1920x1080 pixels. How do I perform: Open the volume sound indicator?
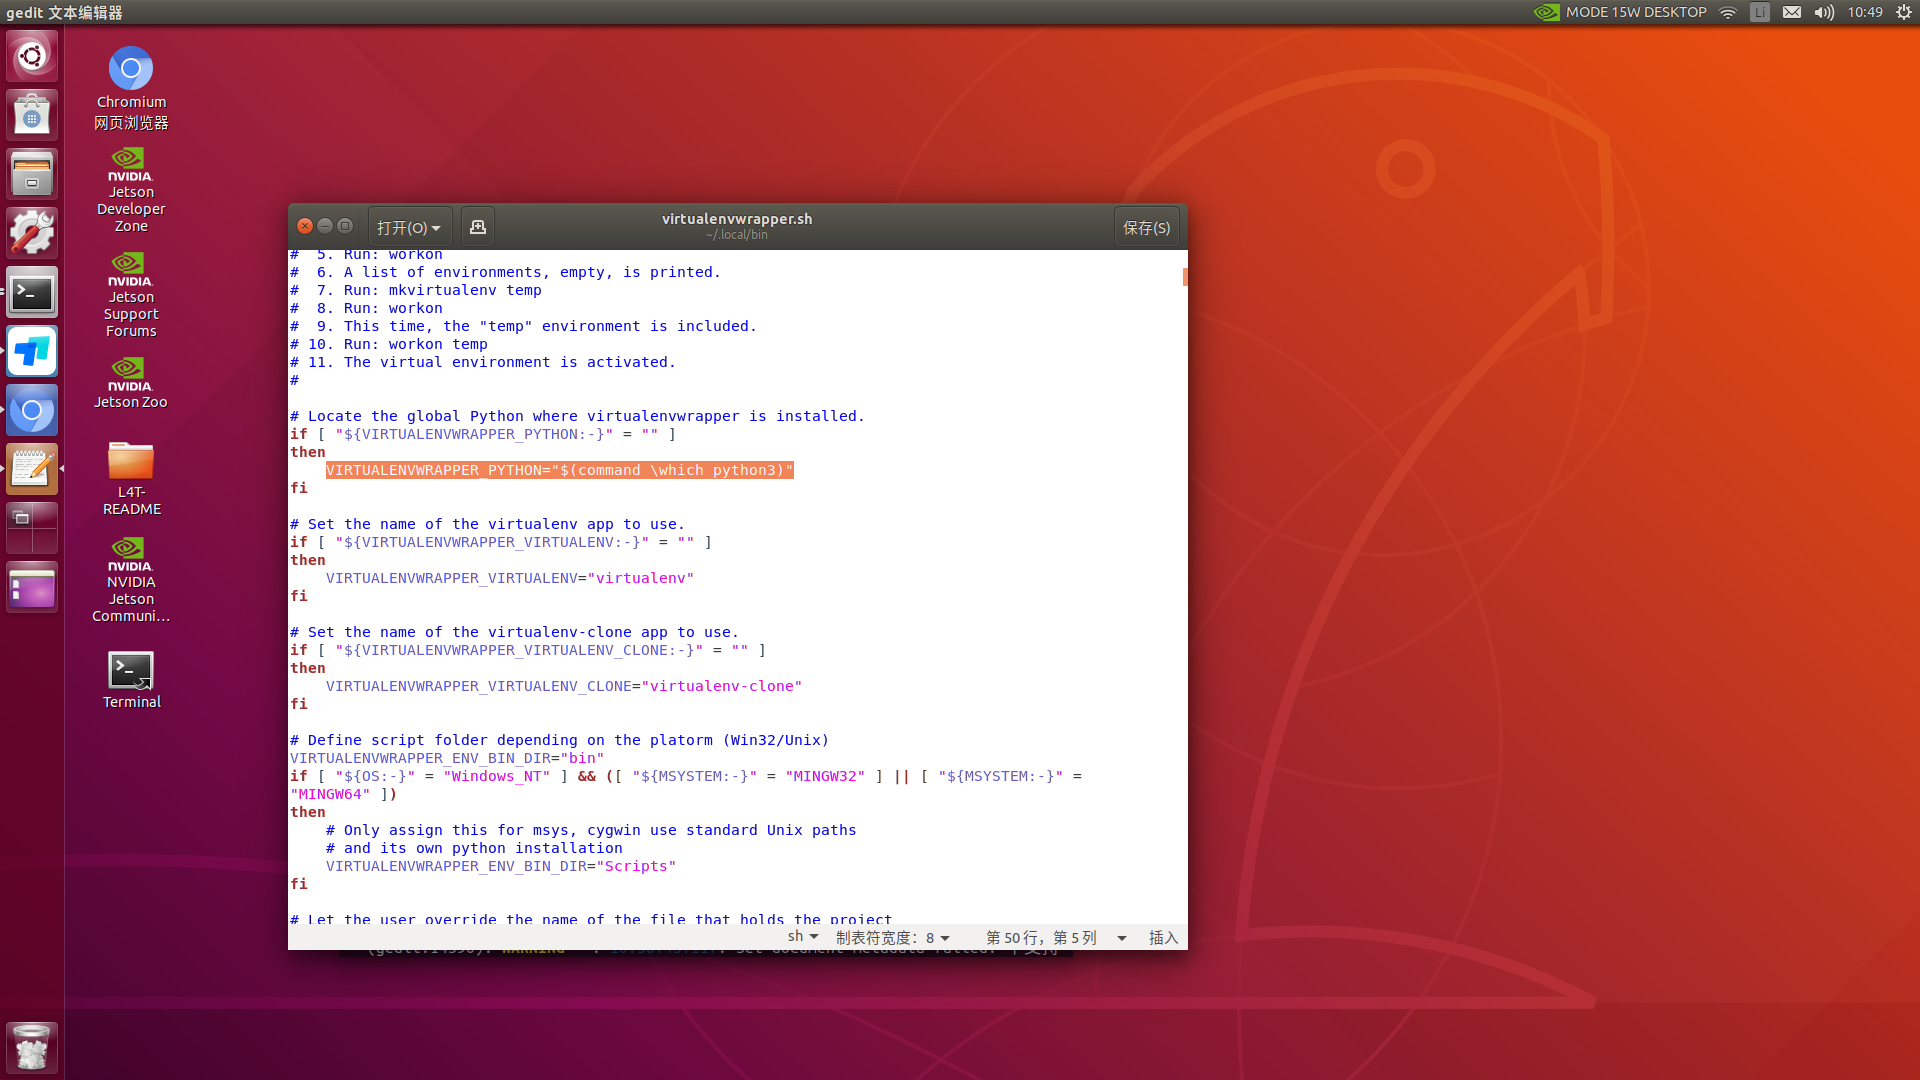(1824, 12)
